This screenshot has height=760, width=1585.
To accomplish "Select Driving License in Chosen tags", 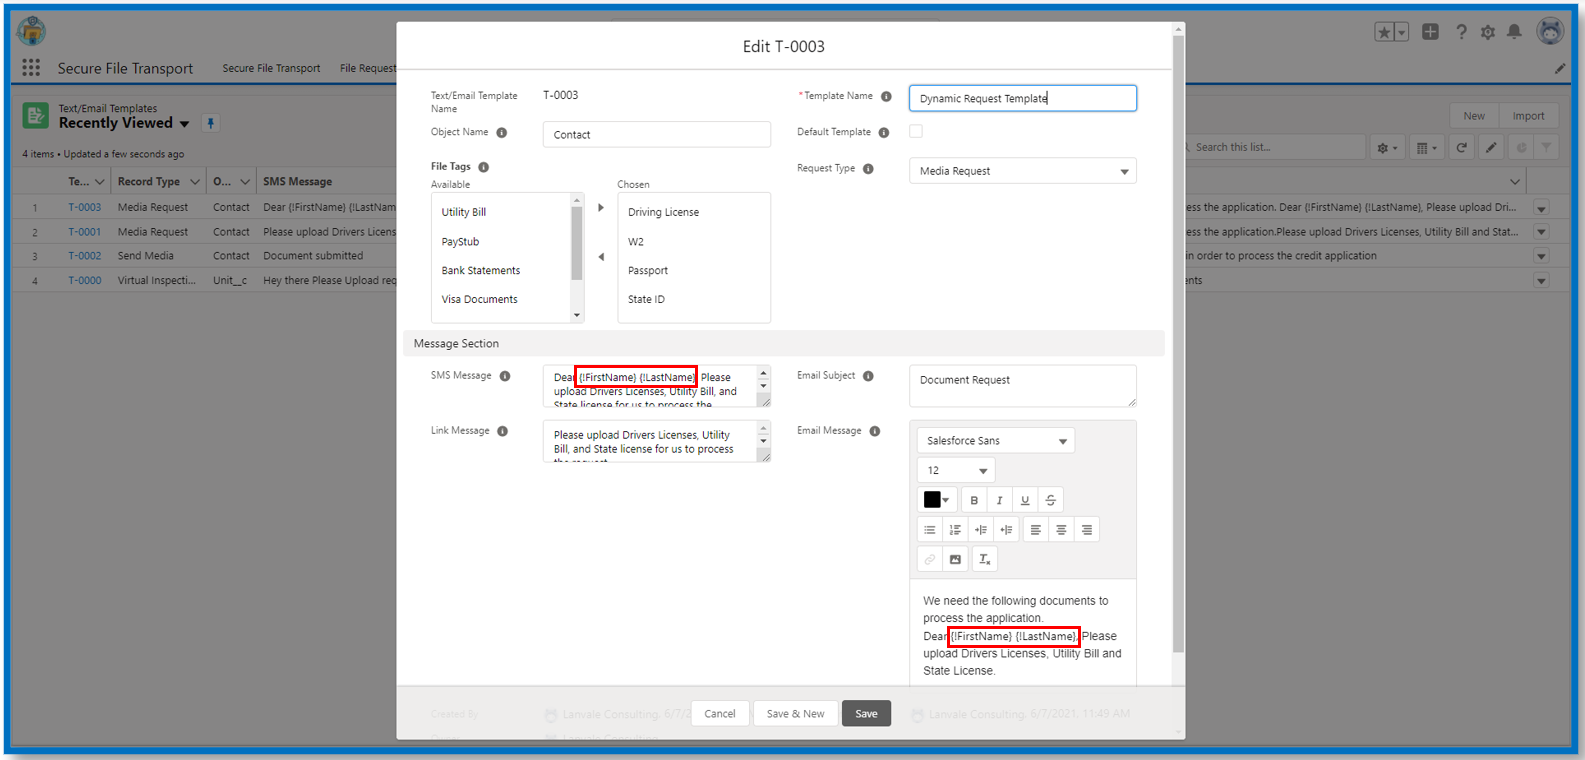I will (x=663, y=212).
